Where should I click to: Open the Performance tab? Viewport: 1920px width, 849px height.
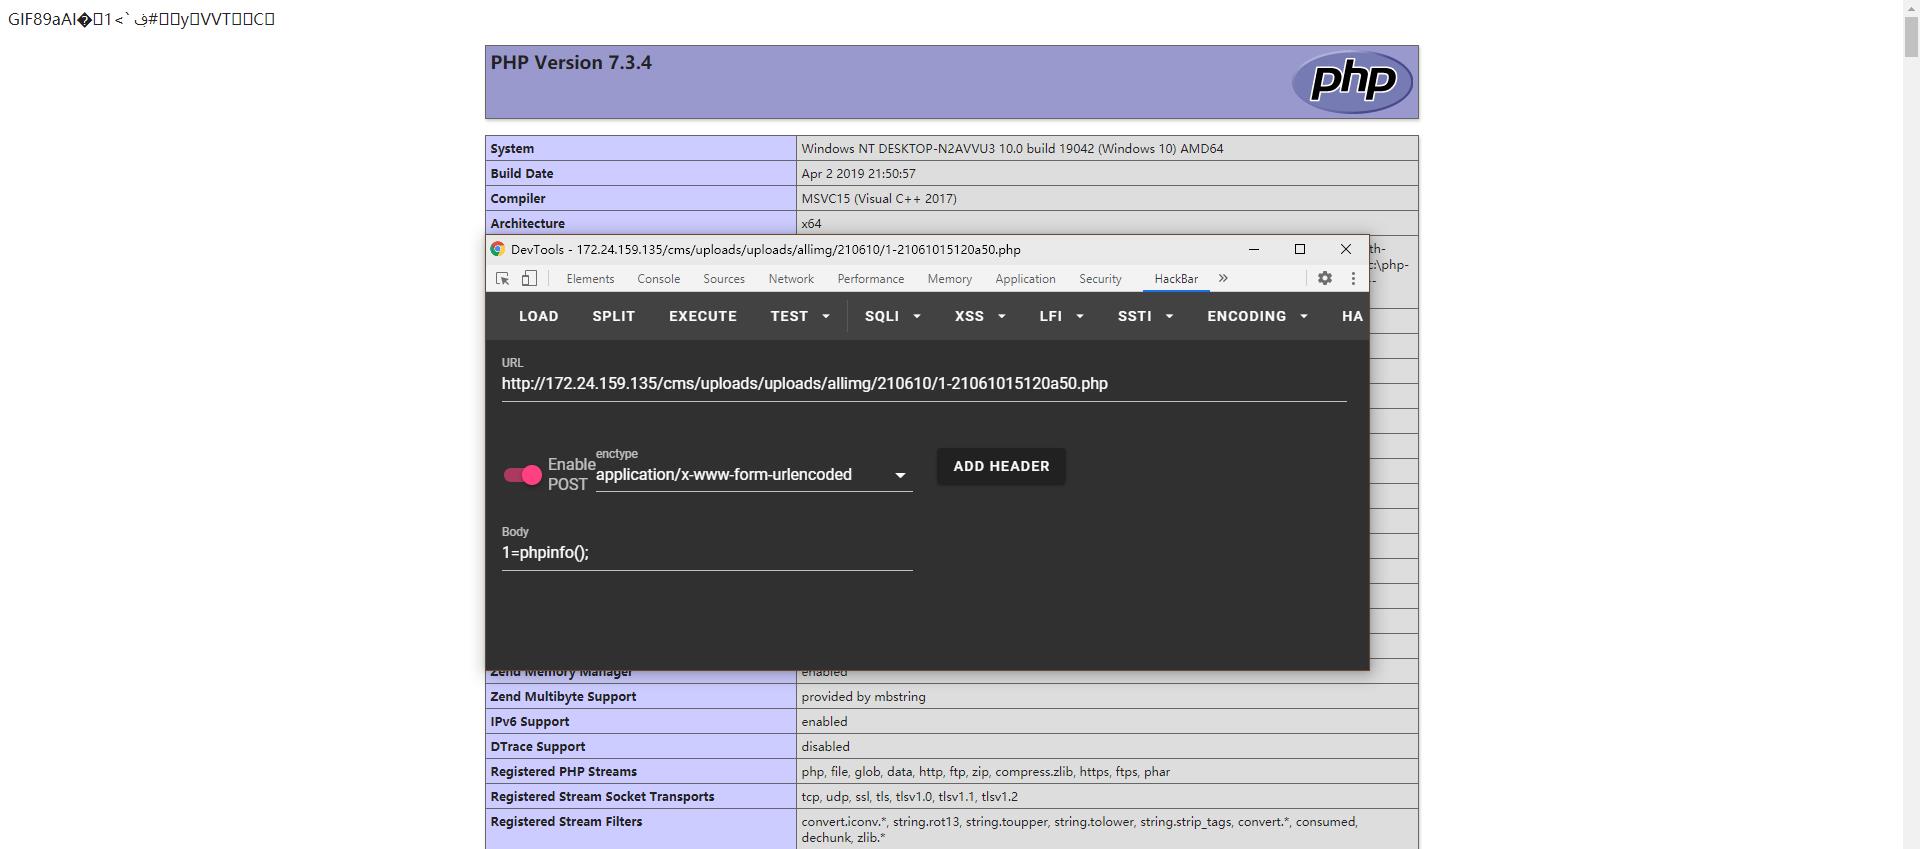(x=870, y=279)
